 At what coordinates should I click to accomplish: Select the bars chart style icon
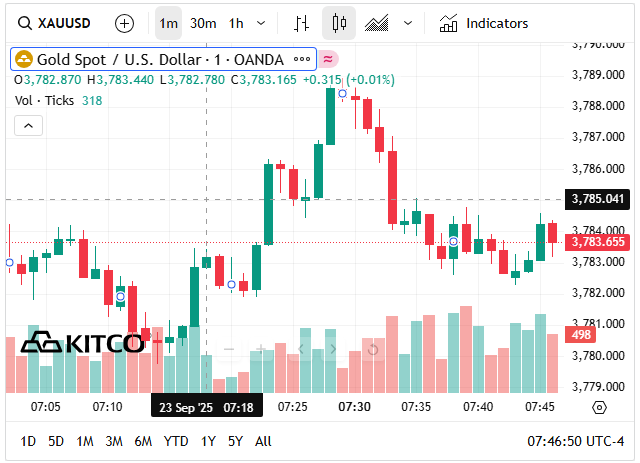(x=301, y=22)
